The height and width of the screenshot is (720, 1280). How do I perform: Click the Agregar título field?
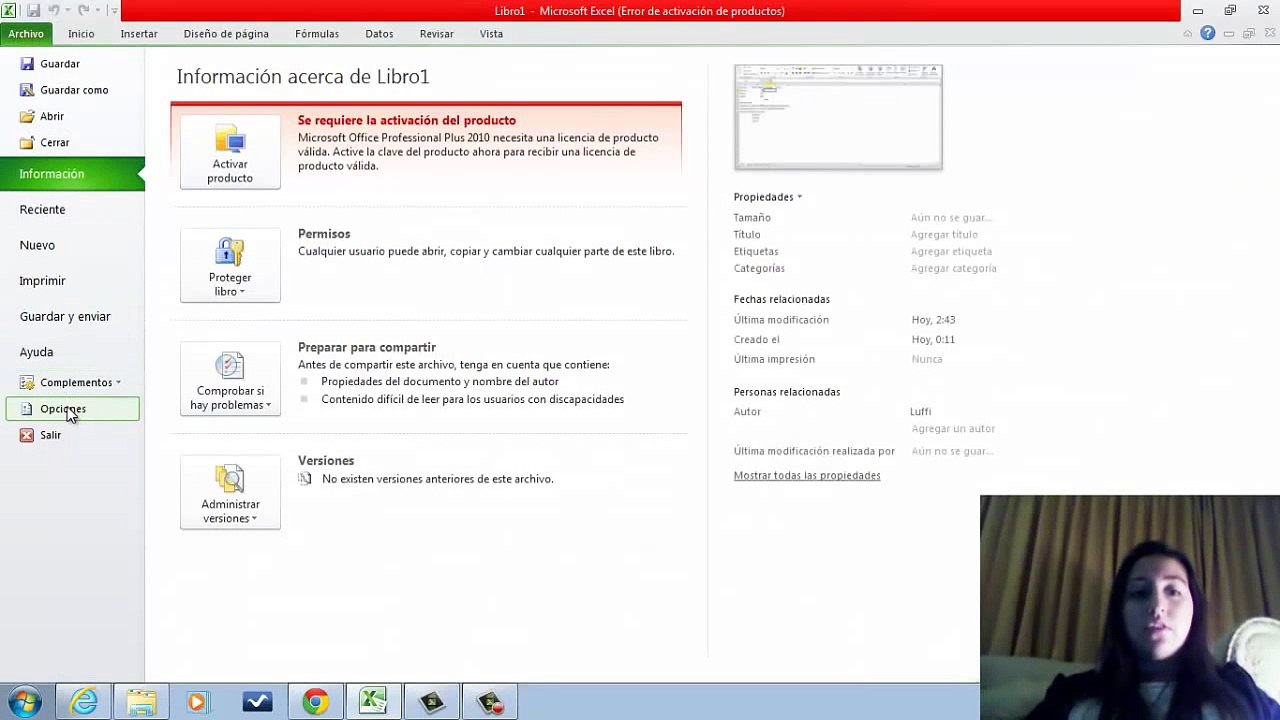click(x=944, y=235)
